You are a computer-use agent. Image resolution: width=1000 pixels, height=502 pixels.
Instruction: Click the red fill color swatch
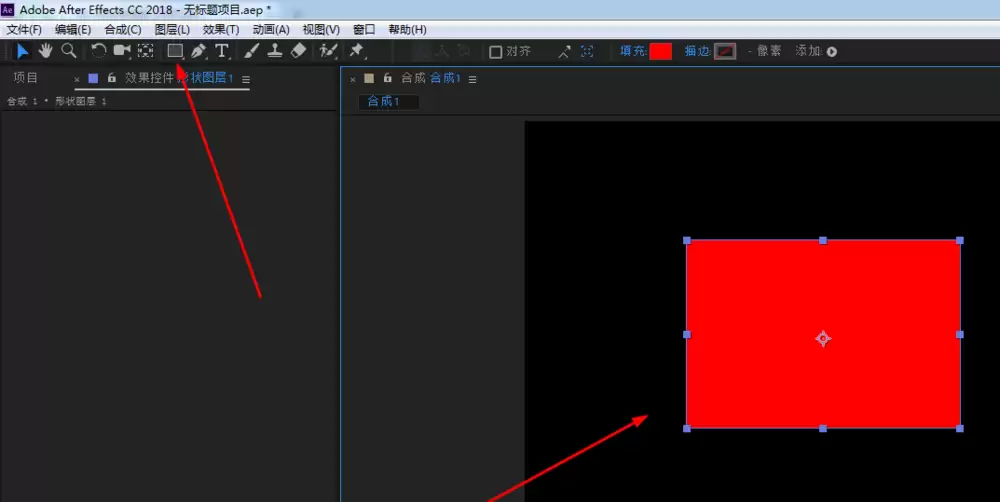(x=661, y=52)
